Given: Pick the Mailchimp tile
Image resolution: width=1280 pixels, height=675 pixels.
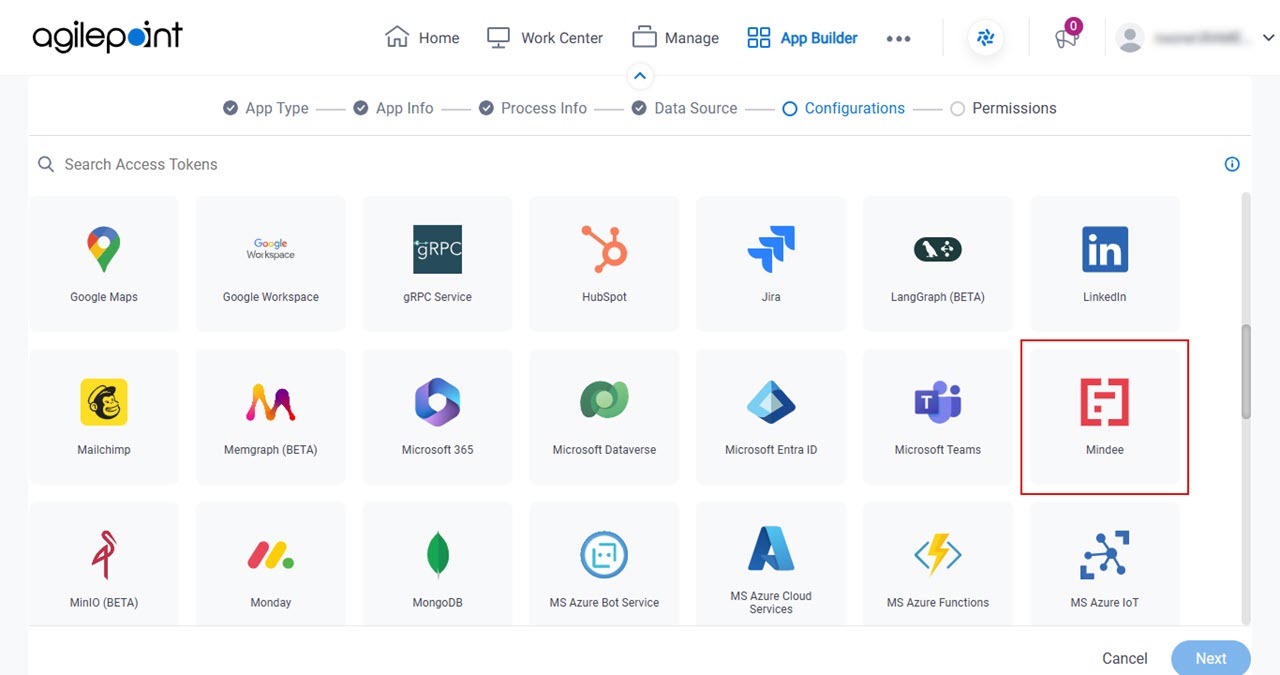Looking at the screenshot, I should pos(104,417).
